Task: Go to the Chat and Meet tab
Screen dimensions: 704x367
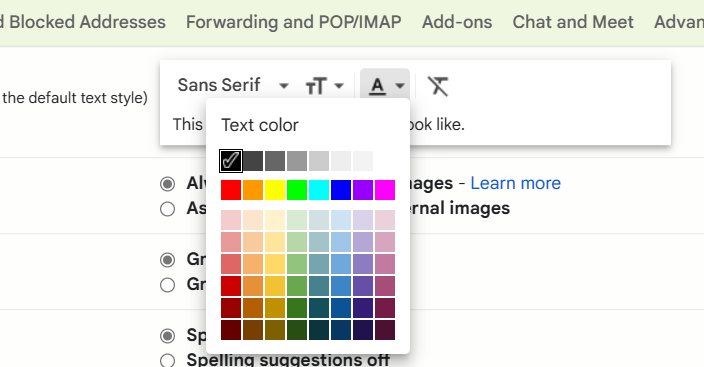Action: click(573, 22)
